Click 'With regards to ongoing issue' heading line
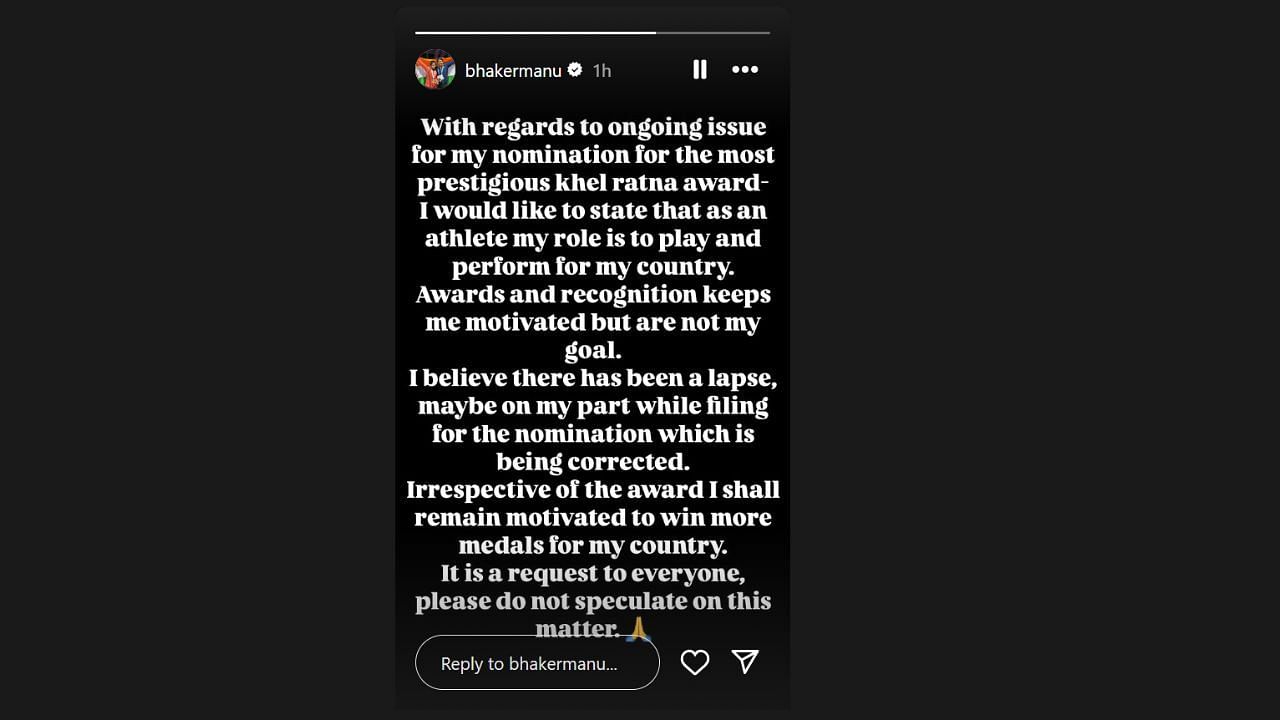Screen dimensions: 1280x720 (592, 127)
